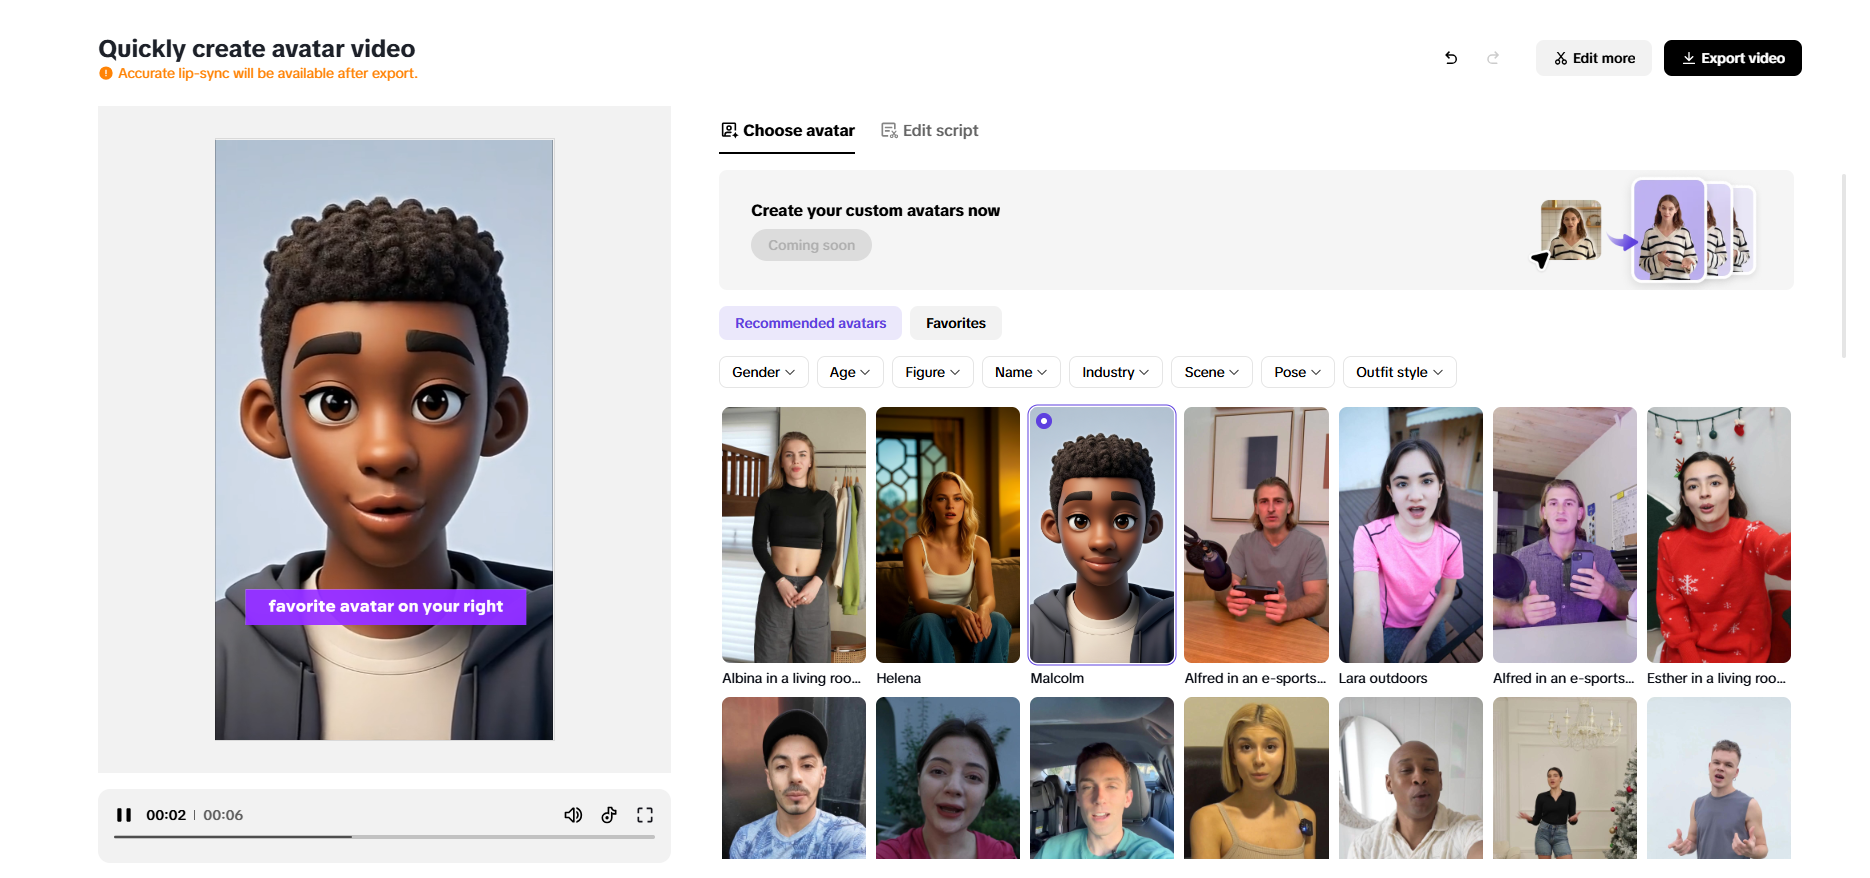1870x878 pixels.
Task: Open the Industry filter dropdown
Action: pos(1116,372)
